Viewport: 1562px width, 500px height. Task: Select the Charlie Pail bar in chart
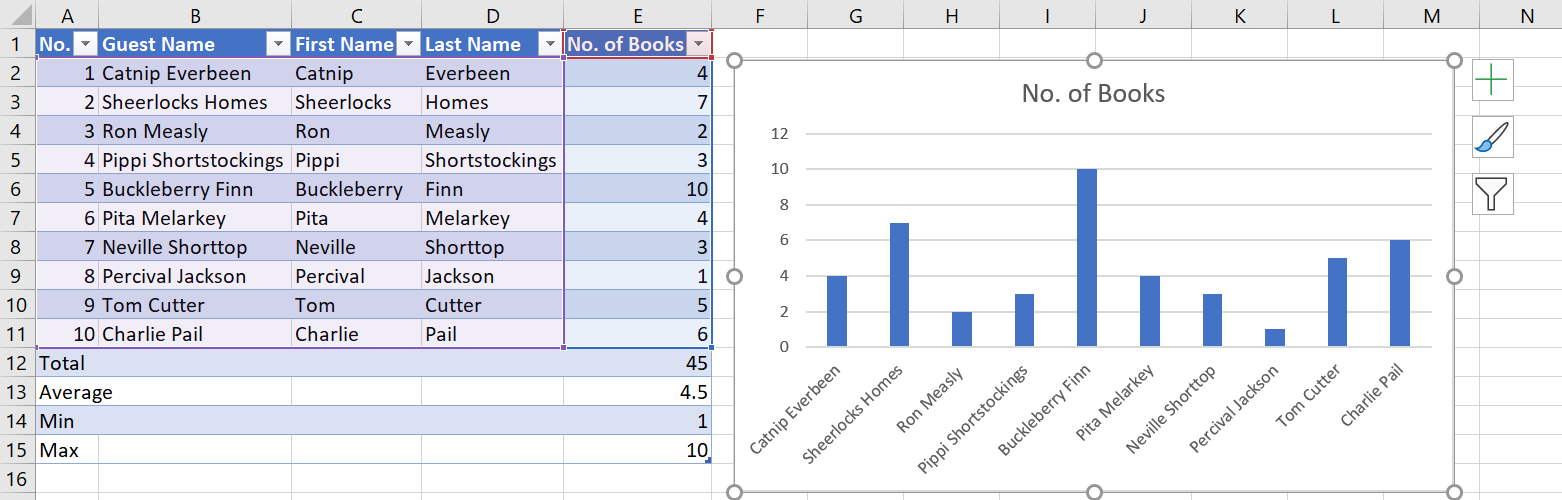[1399, 293]
